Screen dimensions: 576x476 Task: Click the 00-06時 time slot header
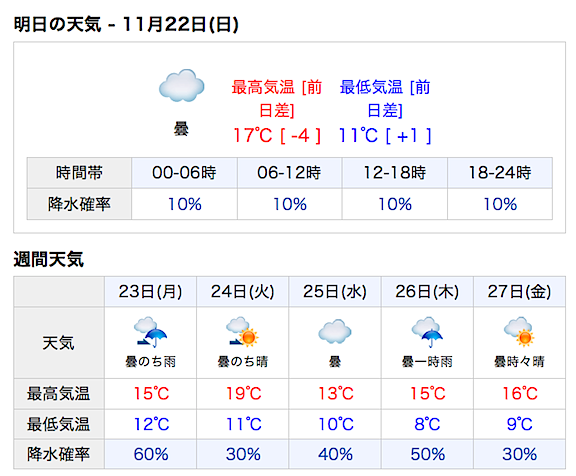184,173
